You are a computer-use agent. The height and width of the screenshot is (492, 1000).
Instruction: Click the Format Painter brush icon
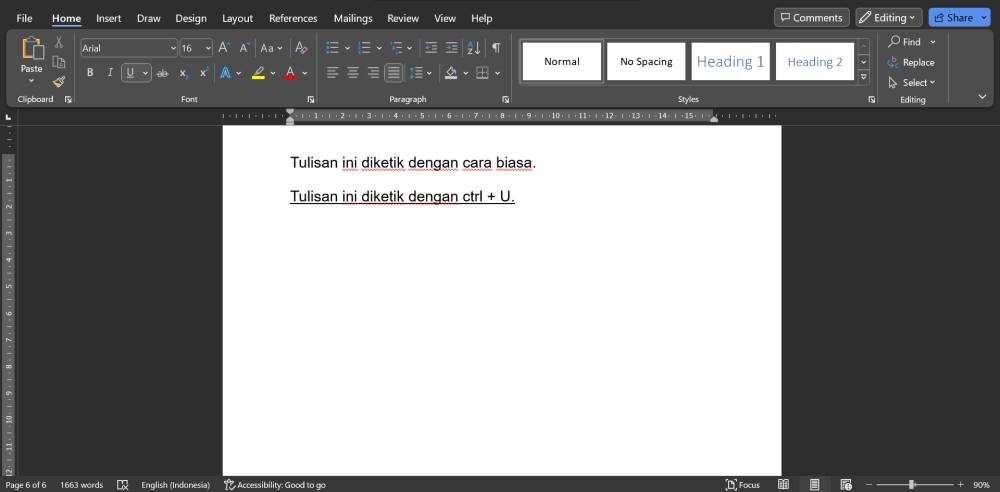(x=59, y=82)
